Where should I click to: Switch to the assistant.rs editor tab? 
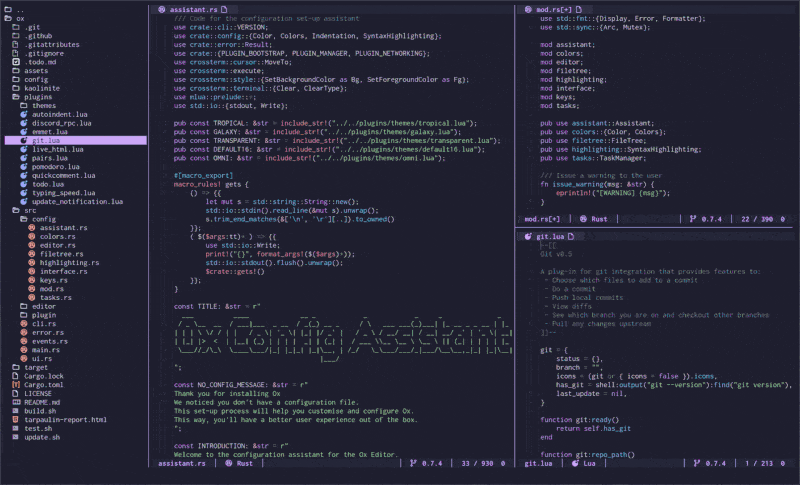(193, 9)
